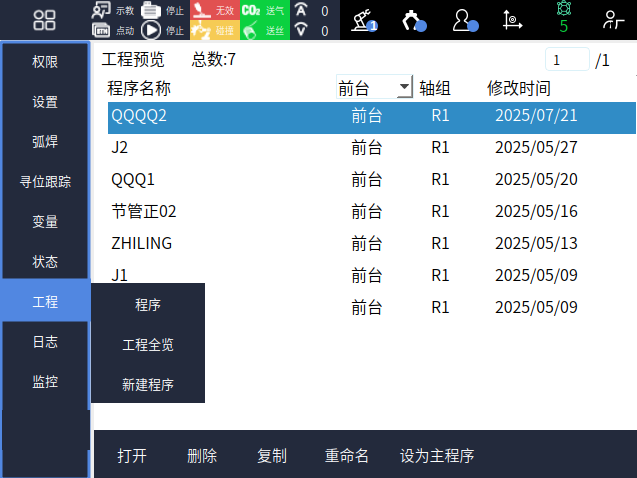Viewport: 637px width, 478px height.
Task: Click the green speed icon showing 5
Action: tap(562, 20)
